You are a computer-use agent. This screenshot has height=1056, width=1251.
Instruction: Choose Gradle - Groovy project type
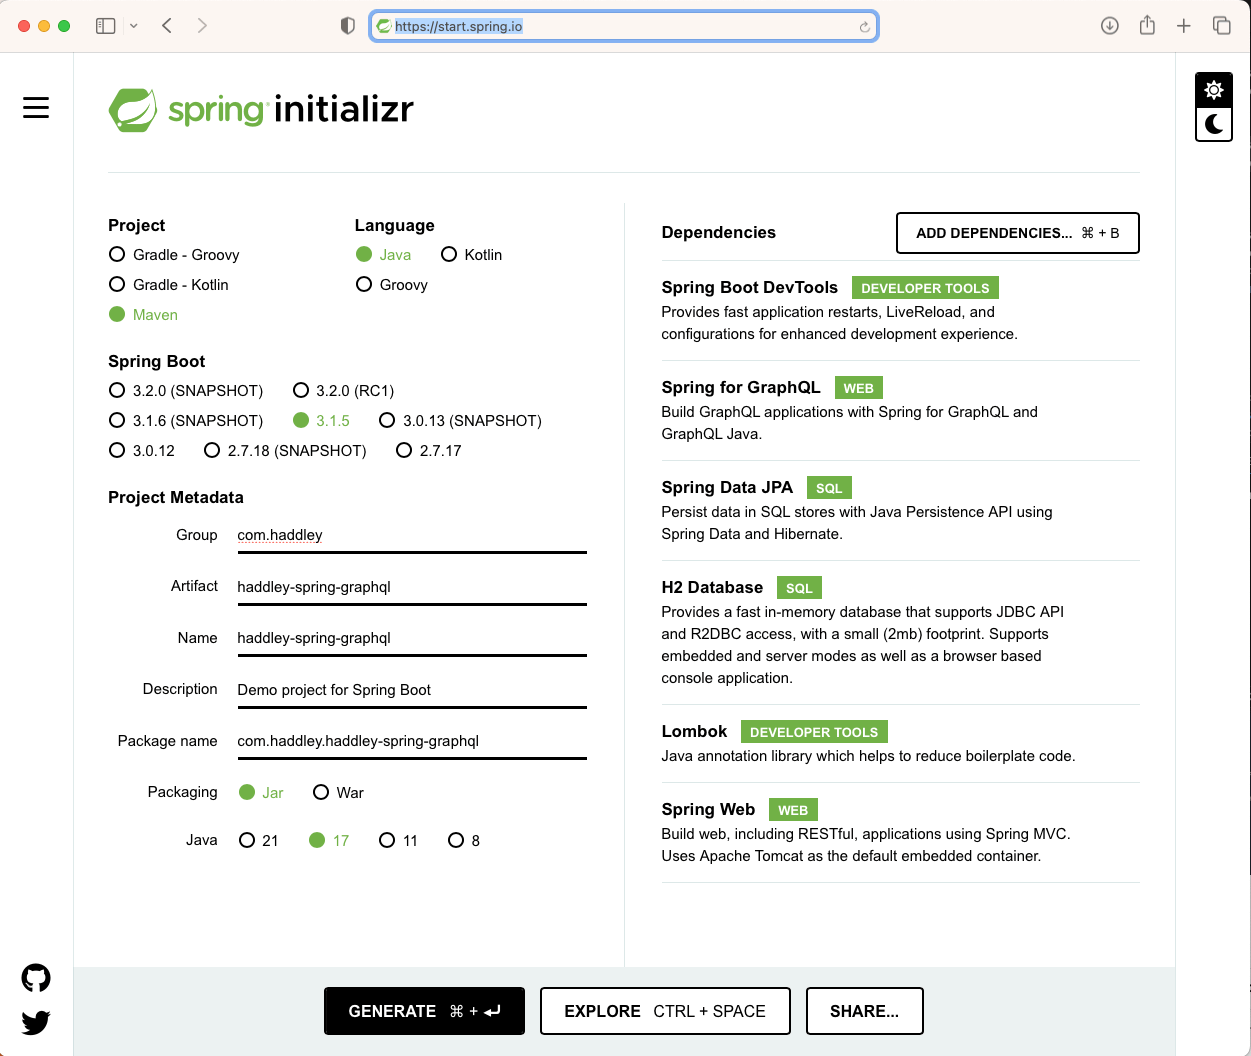pos(118,255)
